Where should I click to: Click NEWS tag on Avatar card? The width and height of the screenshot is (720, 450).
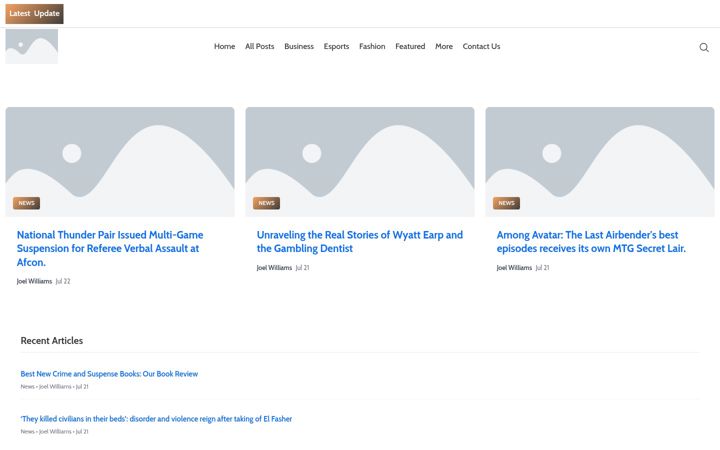tap(506, 203)
